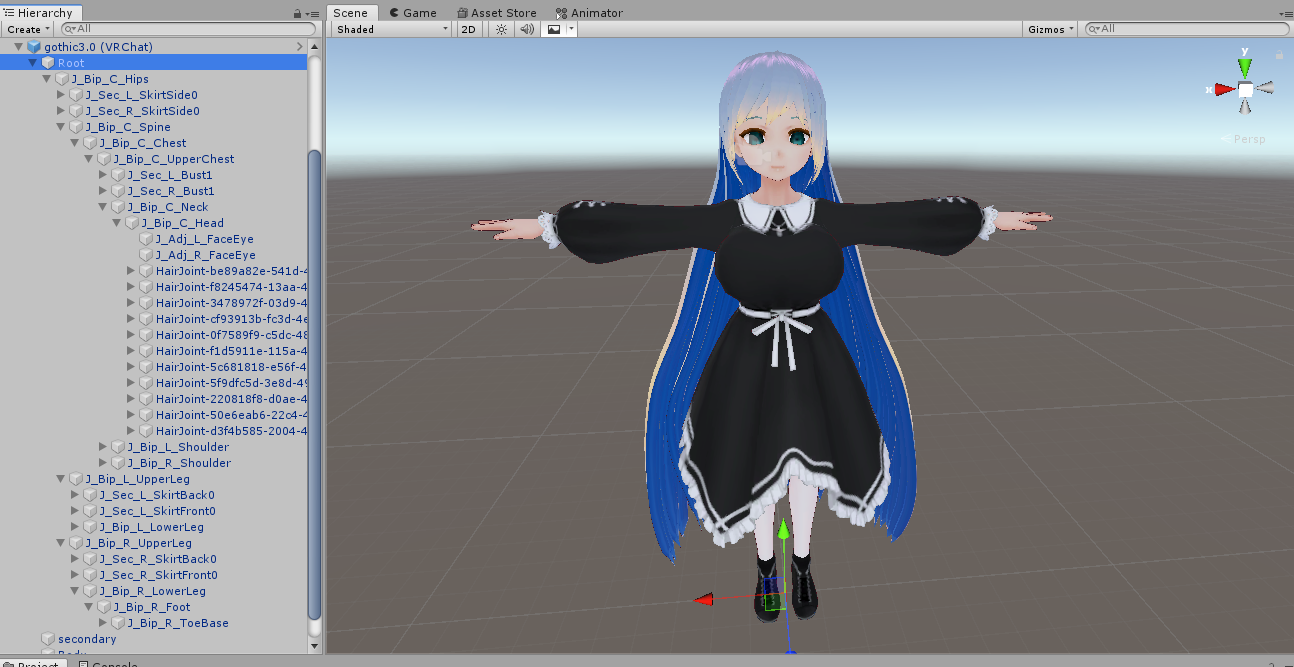Open Create dropdown in Hierarchy
The image size is (1294, 667).
tap(27, 29)
